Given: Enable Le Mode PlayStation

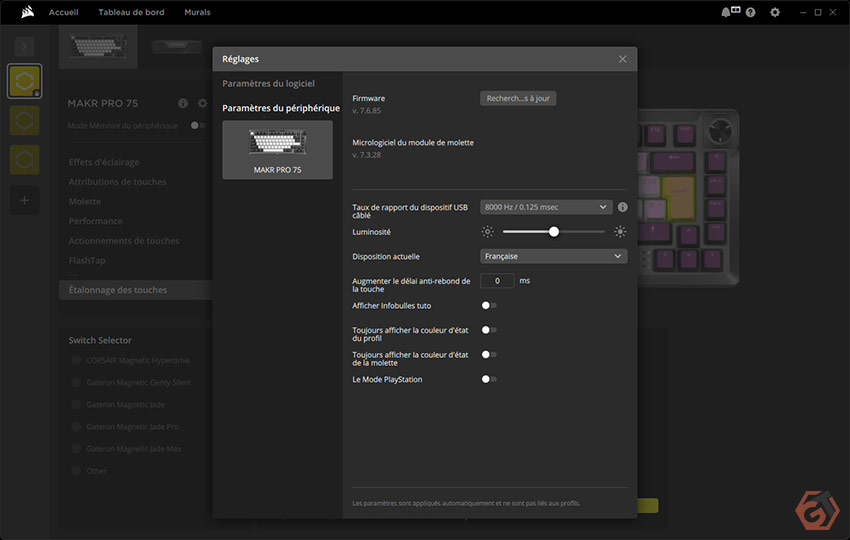Looking at the screenshot, I should (x=489, y=380).
